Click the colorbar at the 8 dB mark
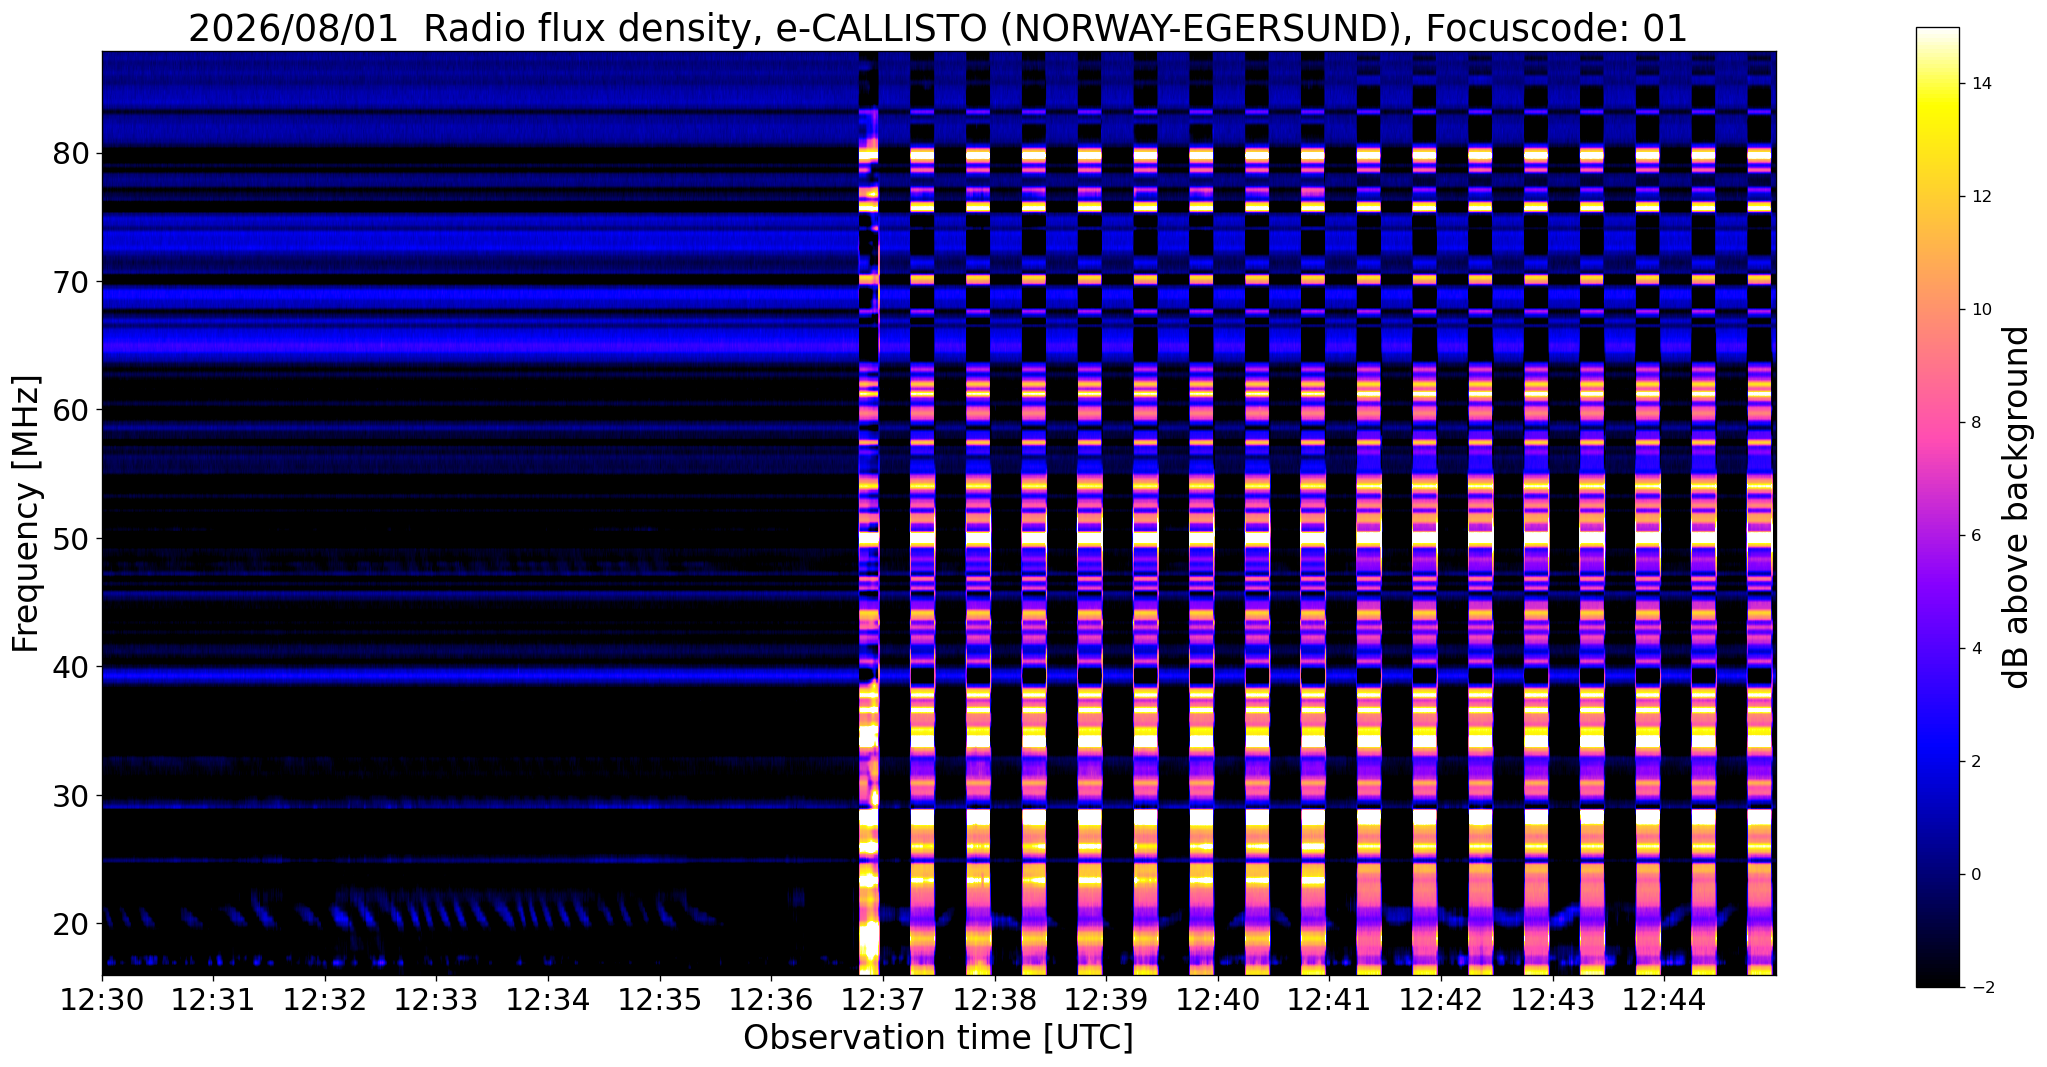Screen dimensions: 2047x1067 click(1937, 423)
